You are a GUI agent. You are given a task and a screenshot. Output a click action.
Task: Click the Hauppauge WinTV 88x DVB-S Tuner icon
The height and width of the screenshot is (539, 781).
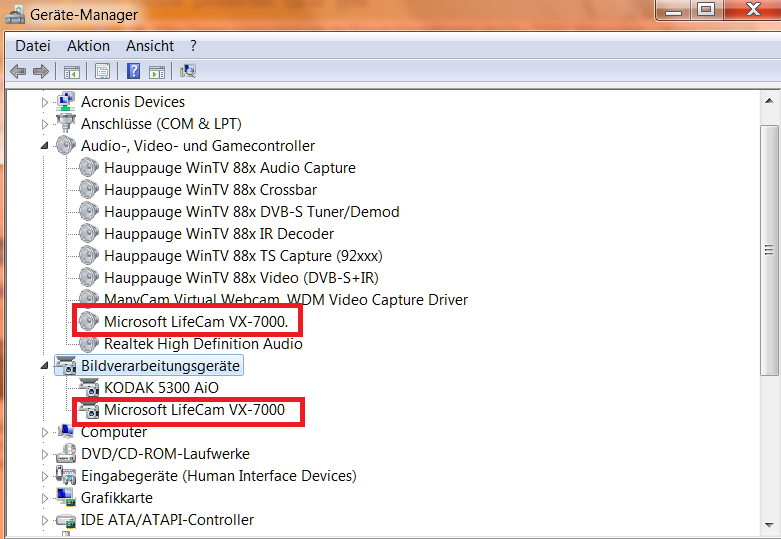coord(89,212)
